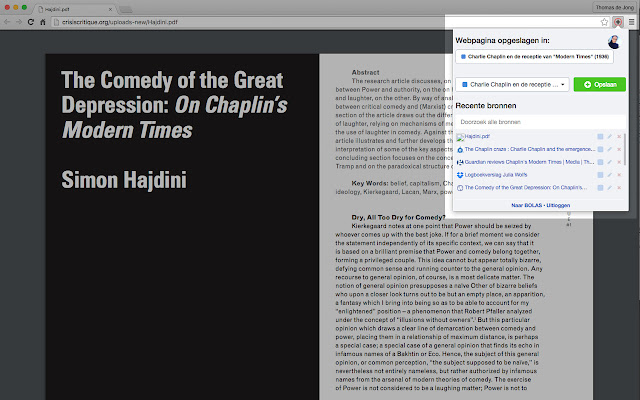Screen dimensions: 640x400
Task: Click the Uitloggen link
Action: point(558,205)
